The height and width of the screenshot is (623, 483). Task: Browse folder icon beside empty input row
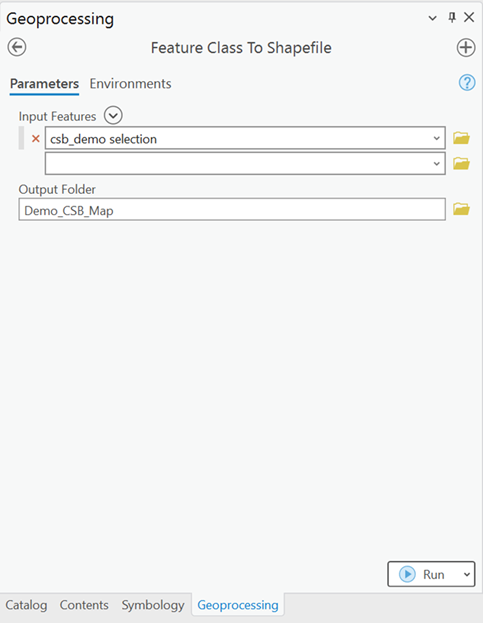[x=462, y=163]
